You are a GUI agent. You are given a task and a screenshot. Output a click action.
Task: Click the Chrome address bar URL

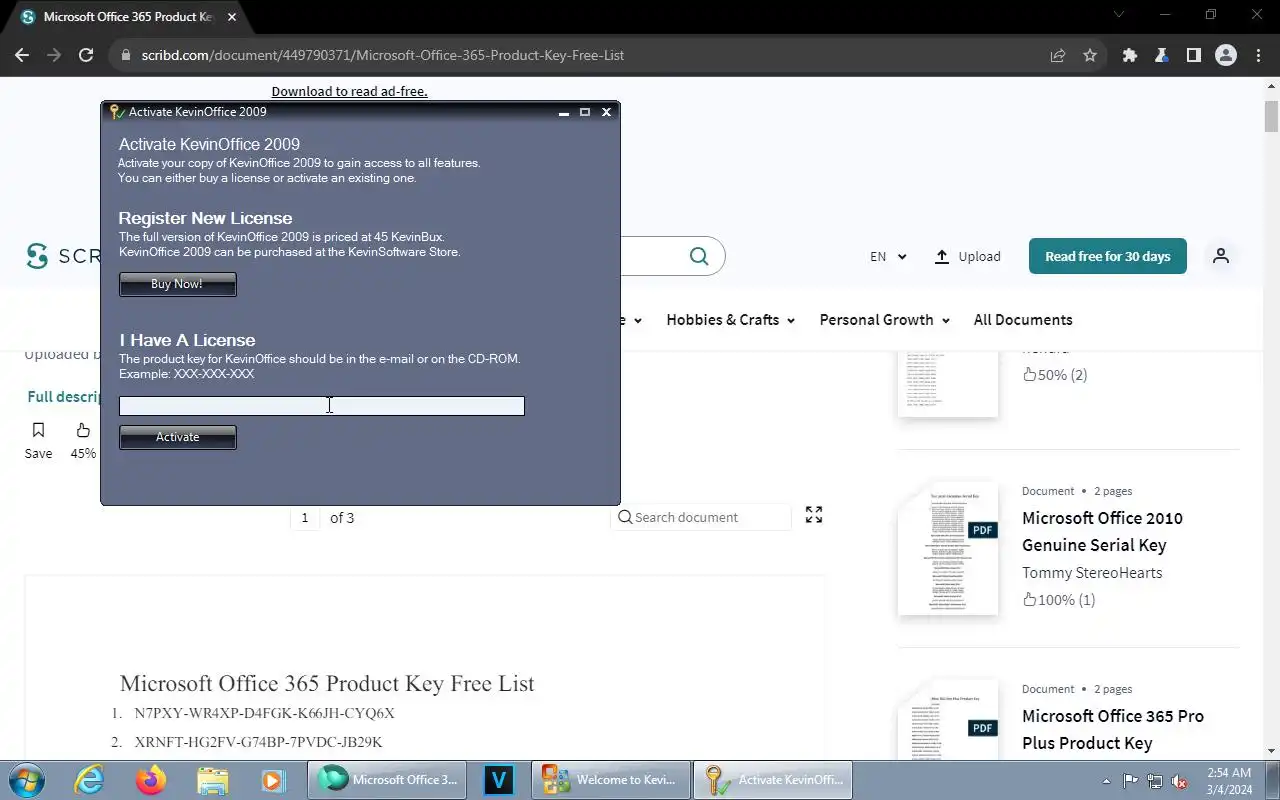coord(382,55)
